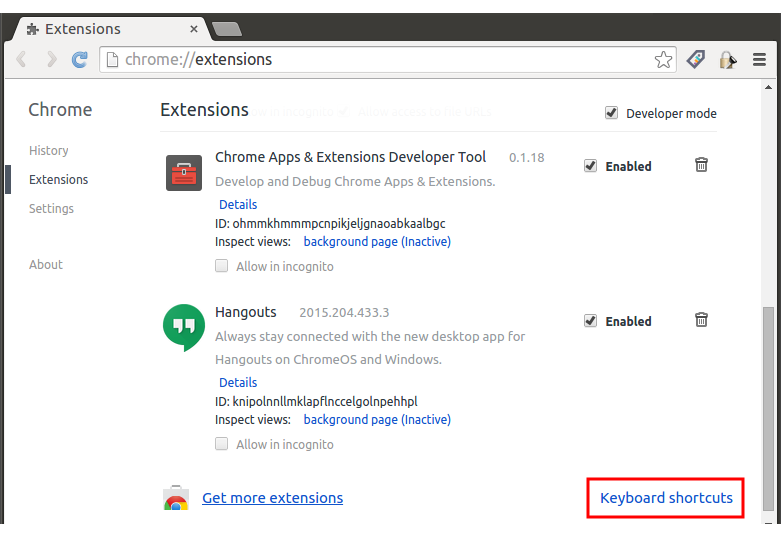Click the browser forward arrow
This screenshot has width=781, height=537.
tap(51, 59)
